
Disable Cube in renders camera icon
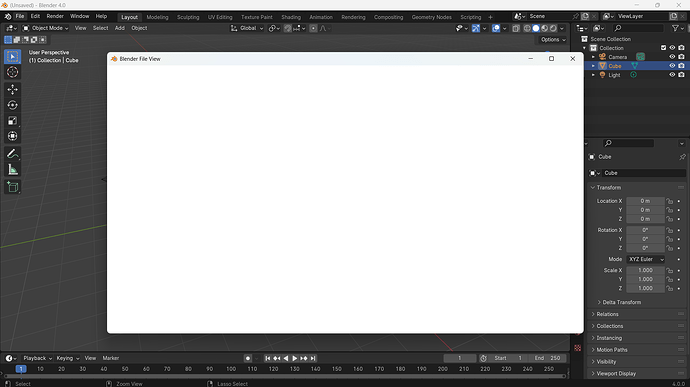[681, 66]
